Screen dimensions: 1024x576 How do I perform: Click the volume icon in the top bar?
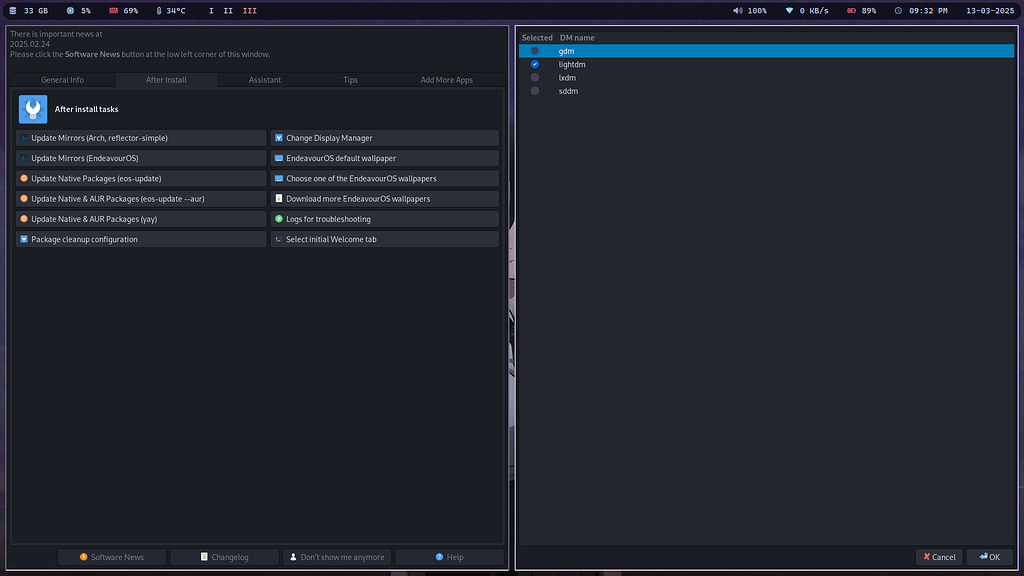(737, 10)
